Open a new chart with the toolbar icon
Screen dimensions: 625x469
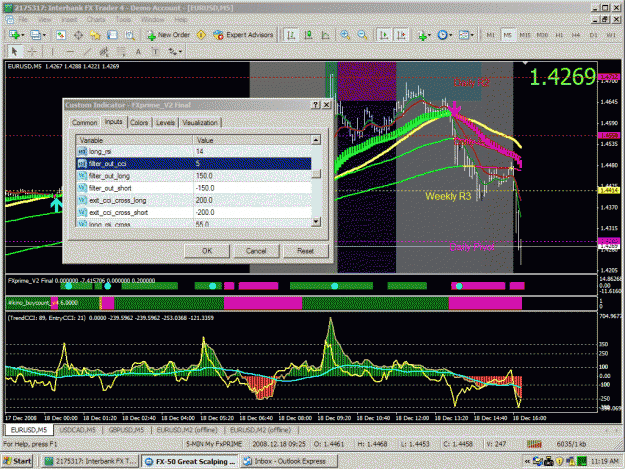(14, 35)
